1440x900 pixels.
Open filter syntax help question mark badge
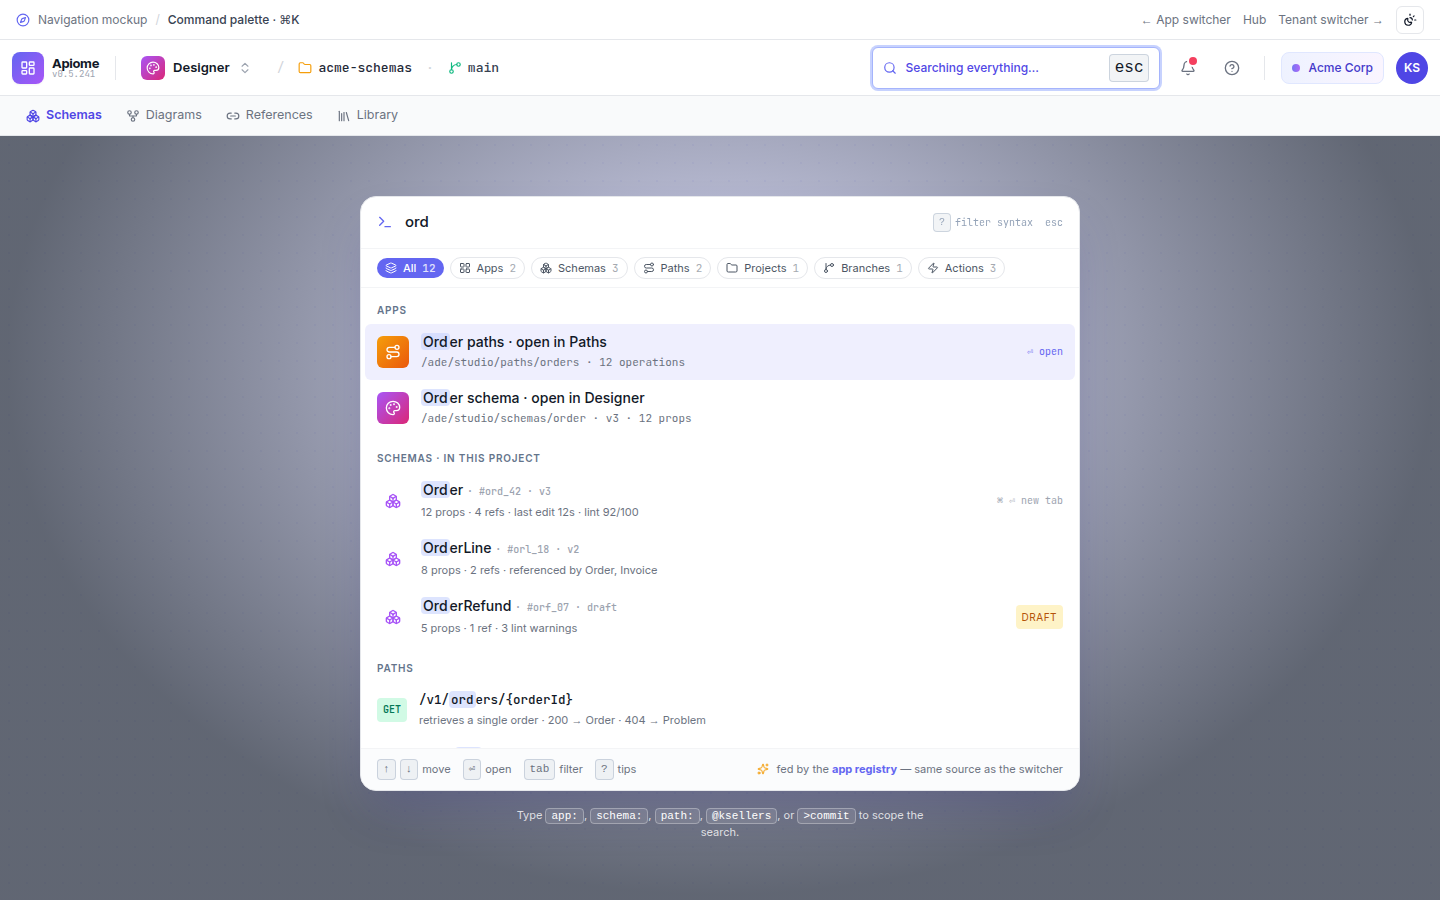pos(942,222)
